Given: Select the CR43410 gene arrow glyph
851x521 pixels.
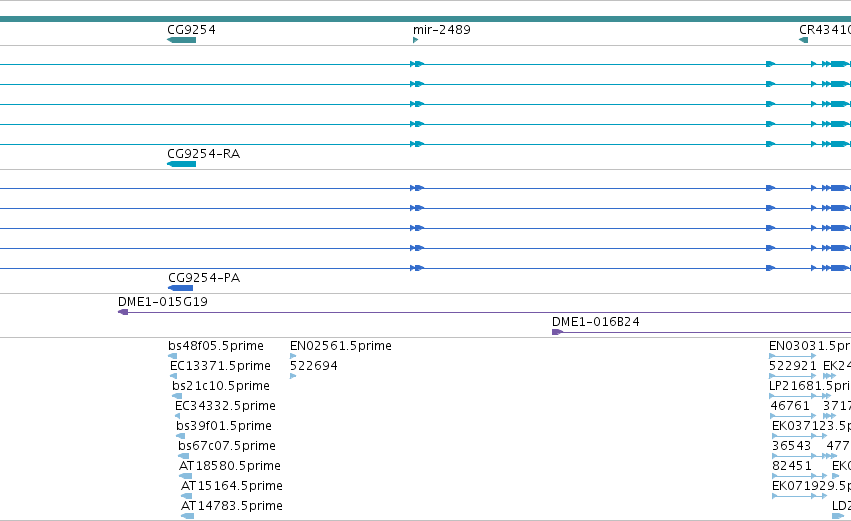Looking at the screenshot, I should click(x=803, y=40).
